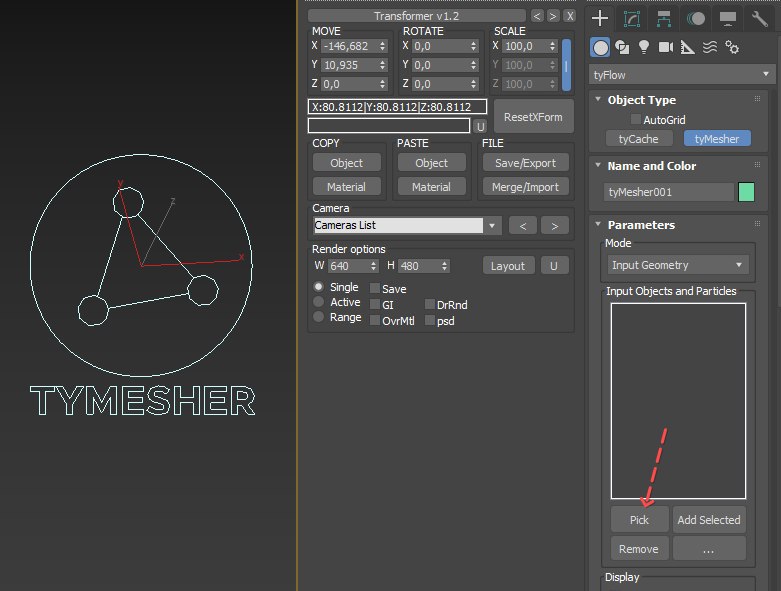Select the Active render radio button
781x591 pixels.
pyautogui.click(x=319, y=302)
